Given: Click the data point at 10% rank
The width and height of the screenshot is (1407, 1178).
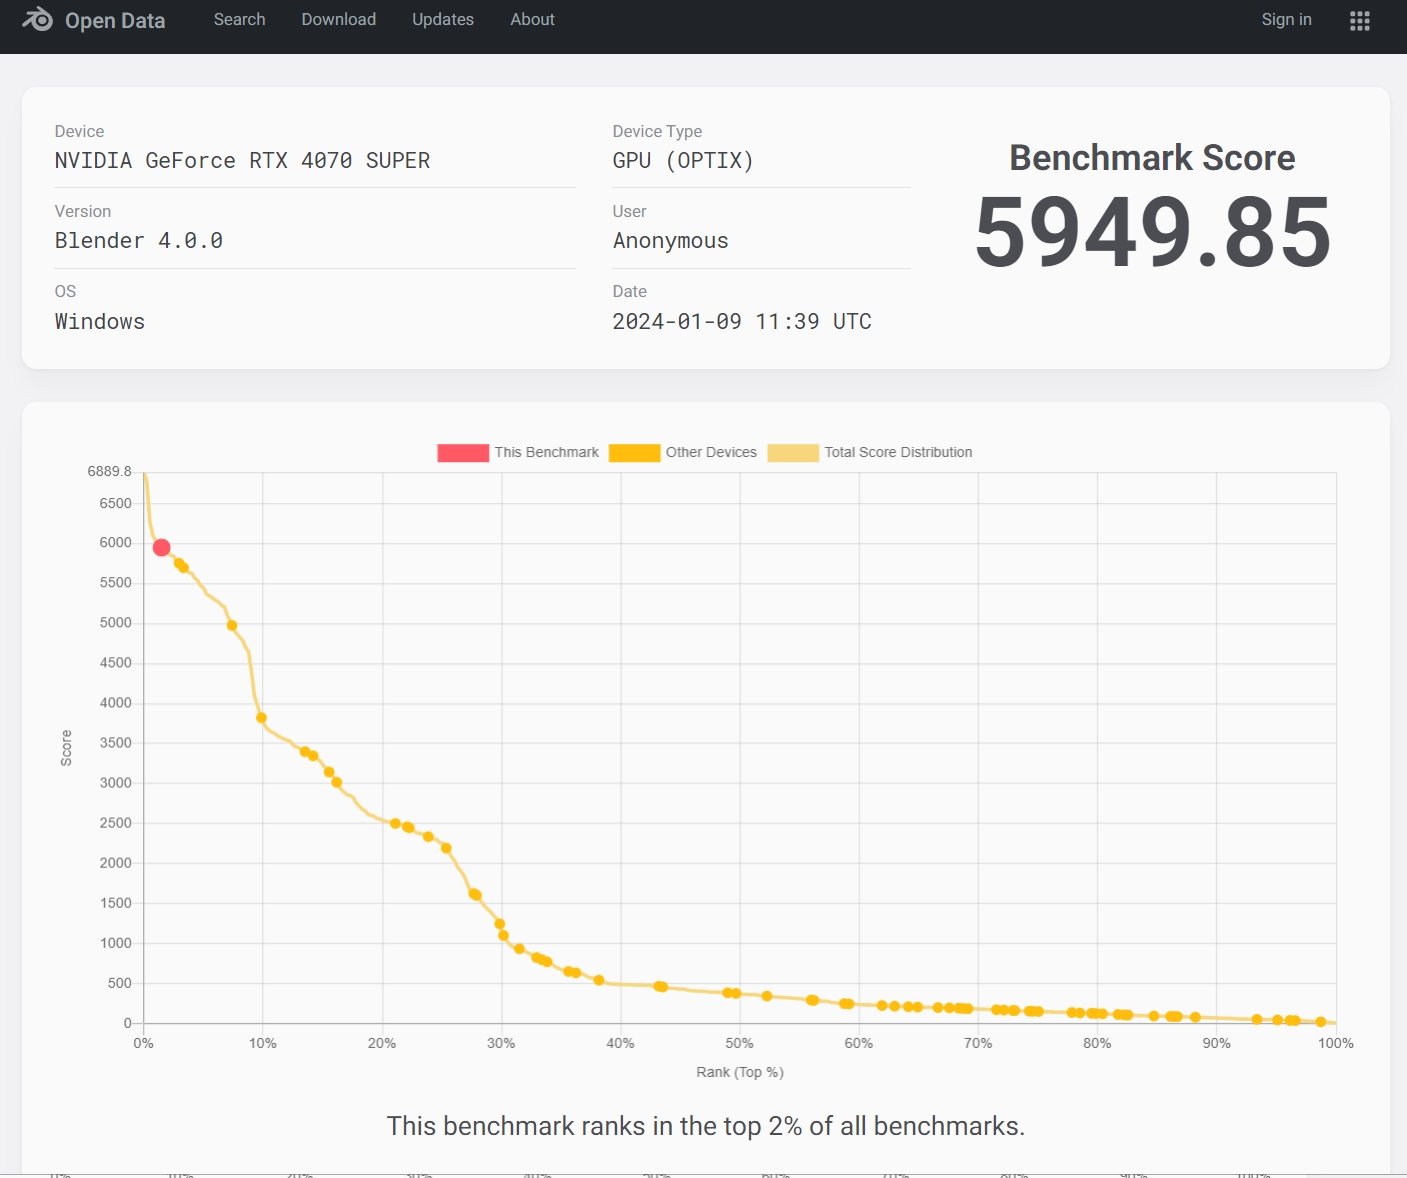Looking at the screenshot, I should [x=261, y=717].
